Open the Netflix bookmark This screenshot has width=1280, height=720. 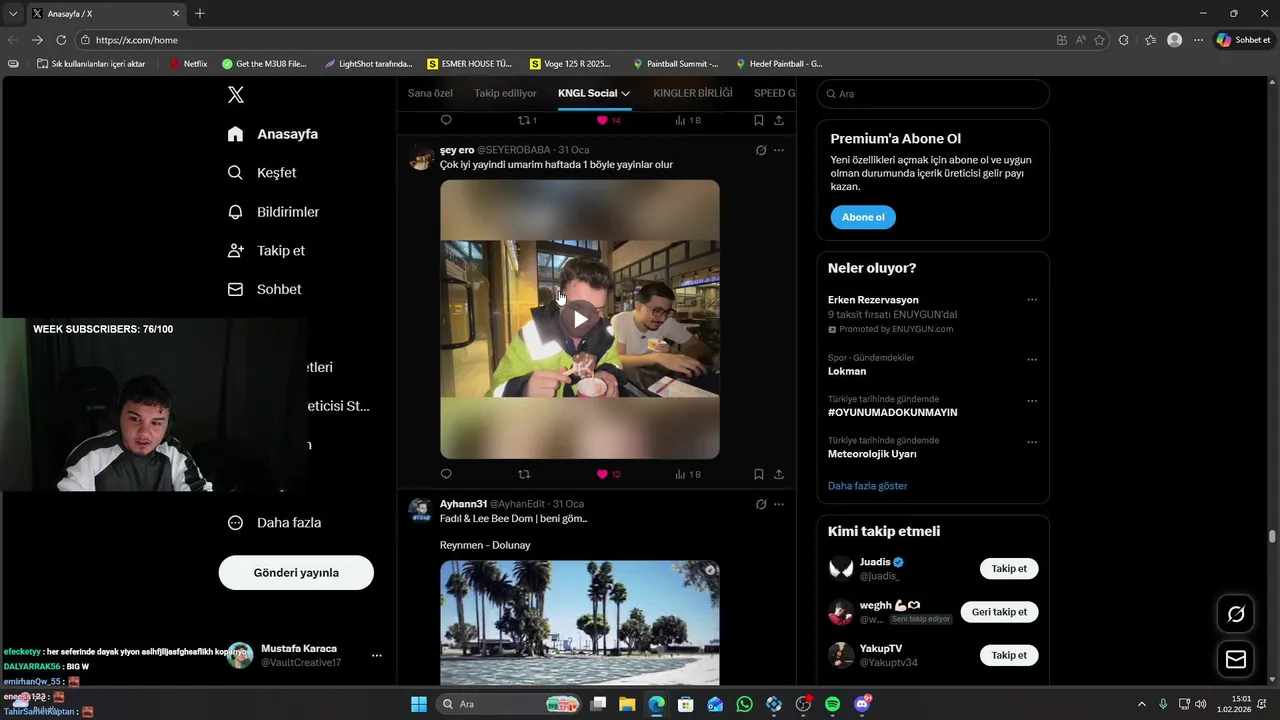188,63
